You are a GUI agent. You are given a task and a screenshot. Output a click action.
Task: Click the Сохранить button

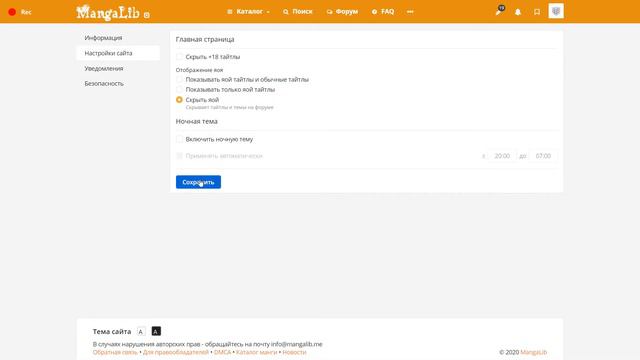click(x=198, y=182)
